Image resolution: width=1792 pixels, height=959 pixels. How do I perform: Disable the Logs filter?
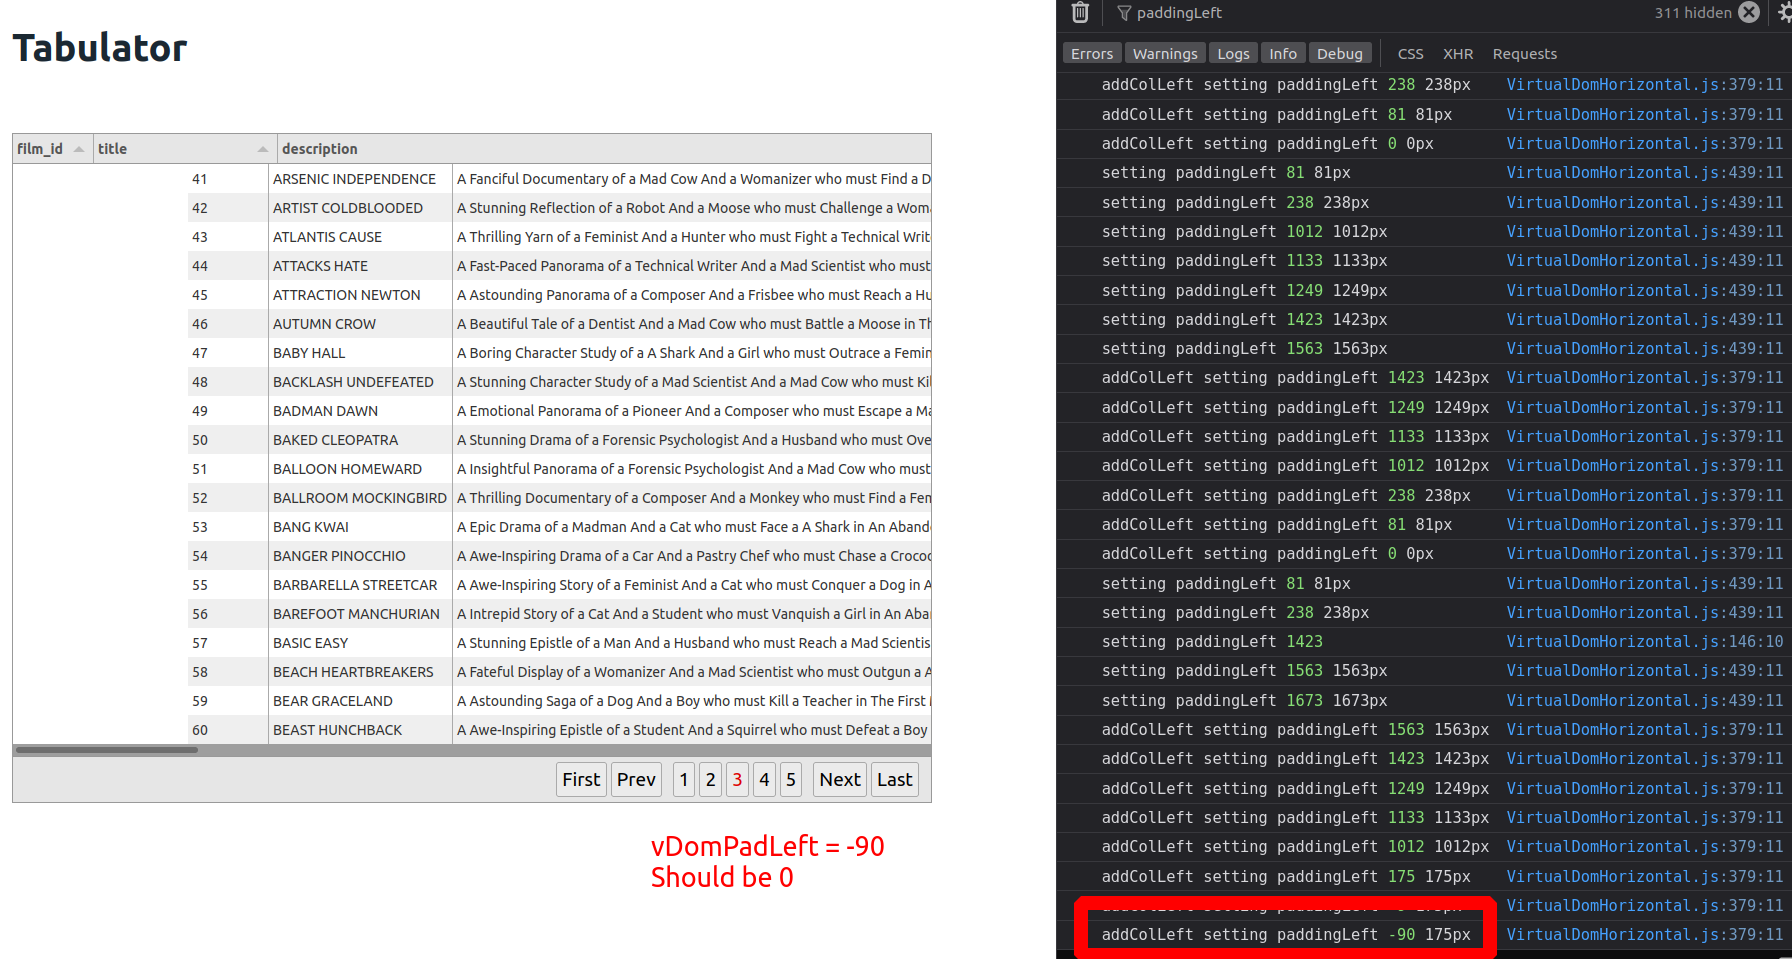(x=1233, y=53)
